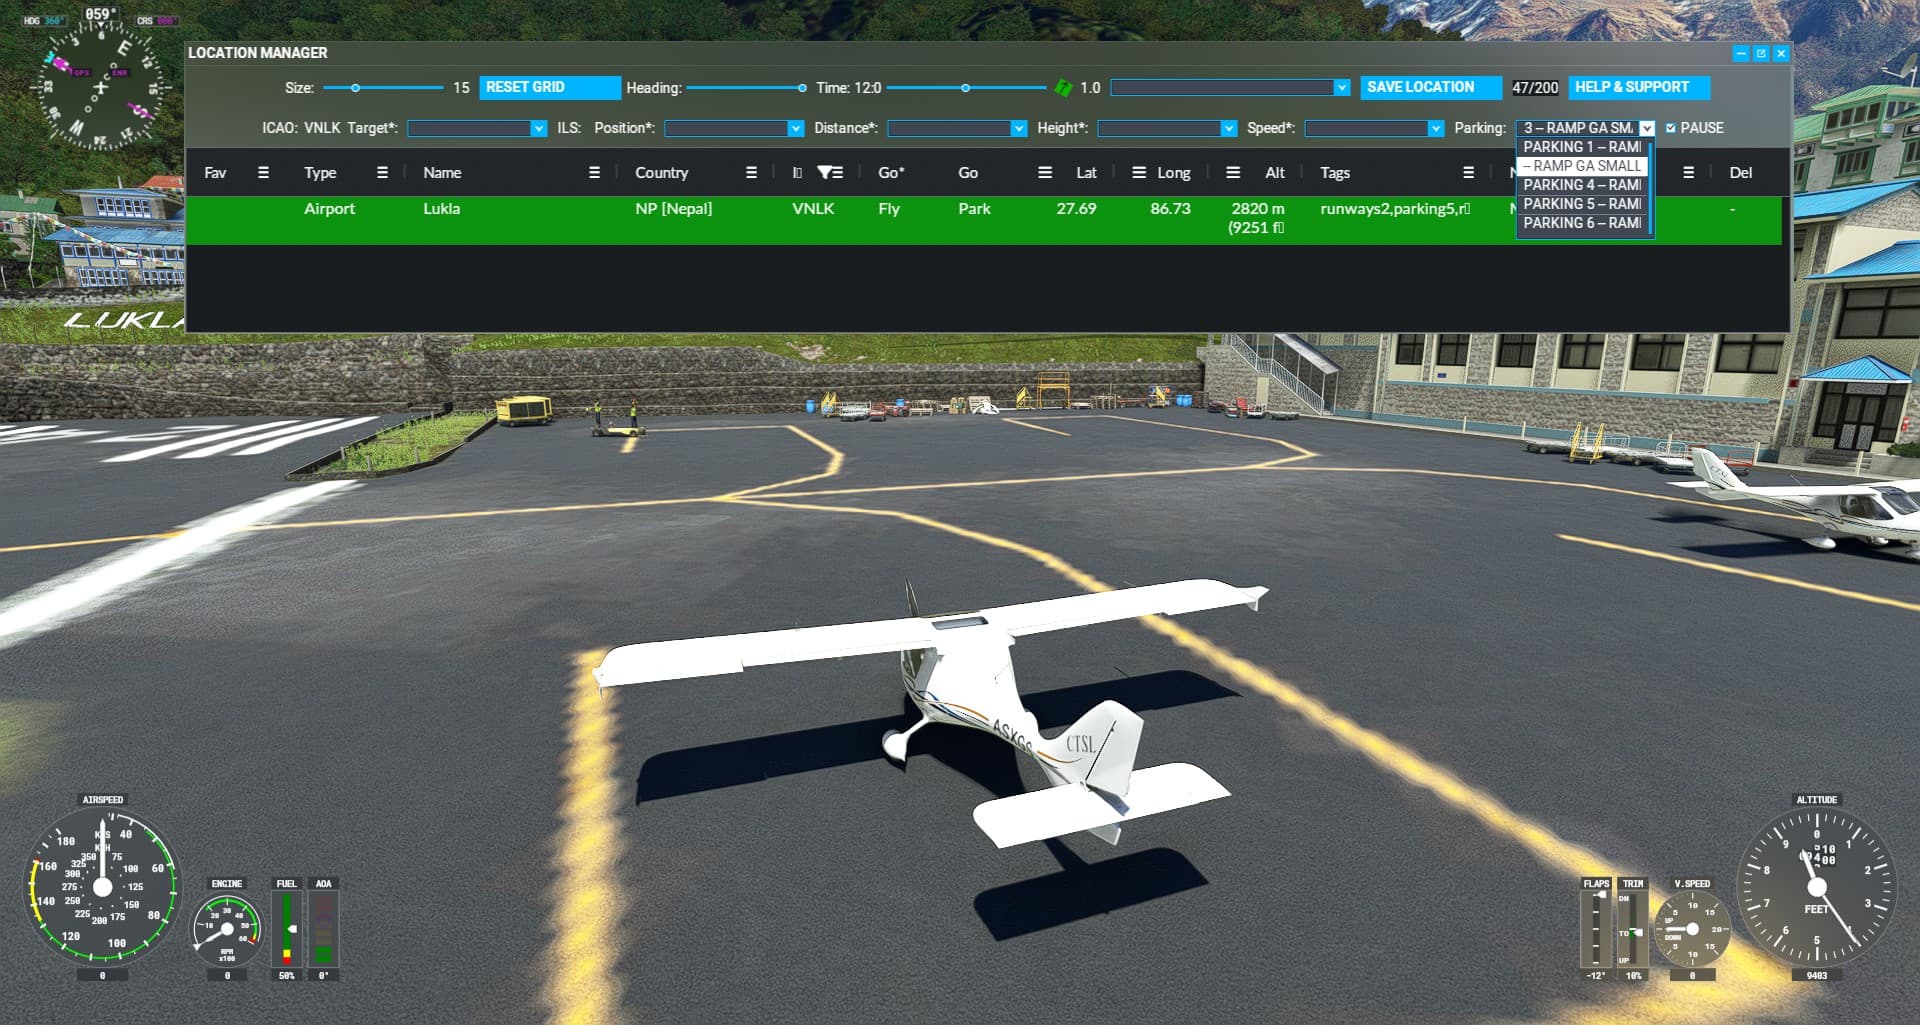Open the Country column menu icon
The height and width of the screenshot is (1025, 1920).
[751, 173]
